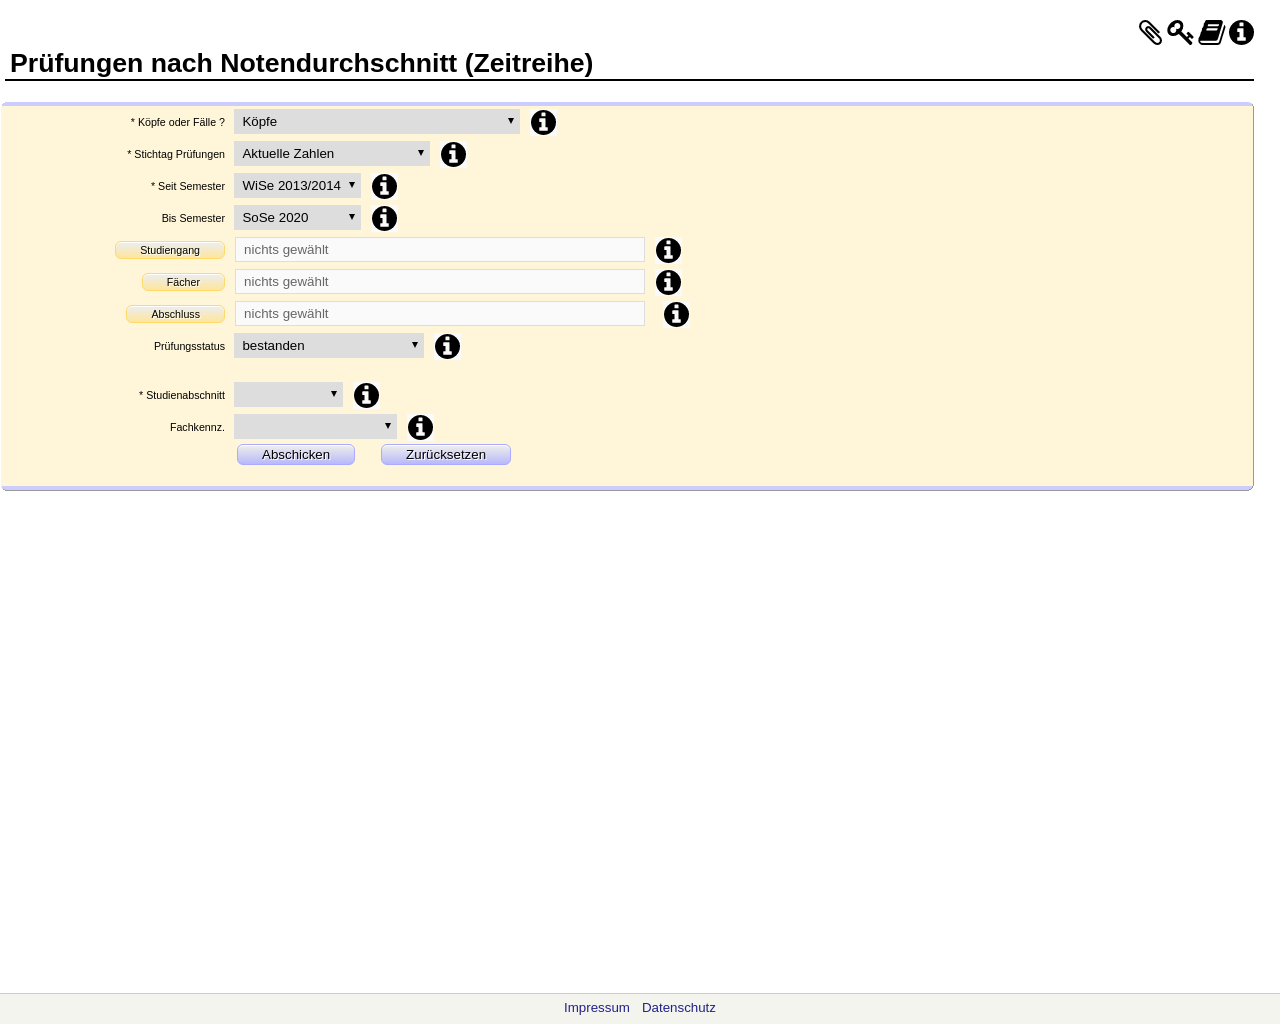Click the key icon in the top toolbar
The height and width of the screenshot is (1024, 1280).
(x=1180, y=33)
